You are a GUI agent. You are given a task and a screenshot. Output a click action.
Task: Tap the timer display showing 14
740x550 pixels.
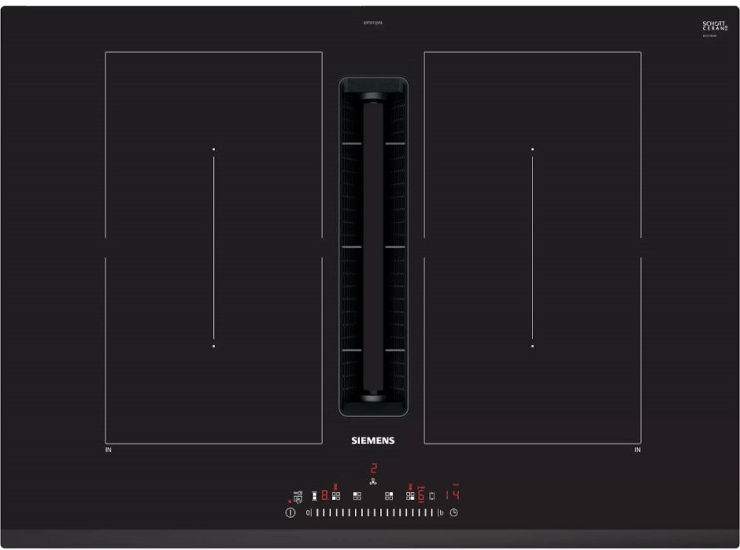[x=452, y=495]
